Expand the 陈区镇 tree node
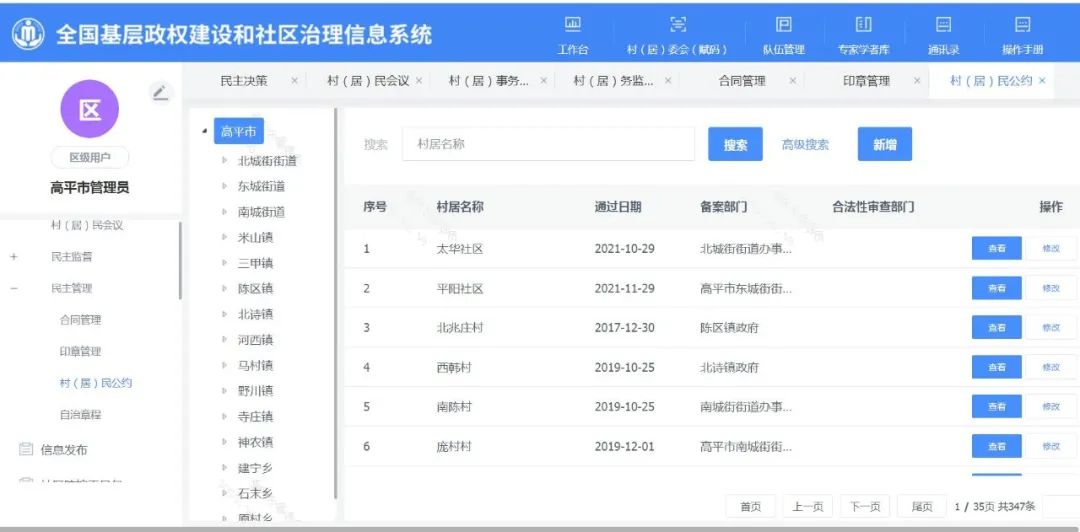Image resolution: width=1080 pixels, height=532 pixels. [x=225, y=288]
